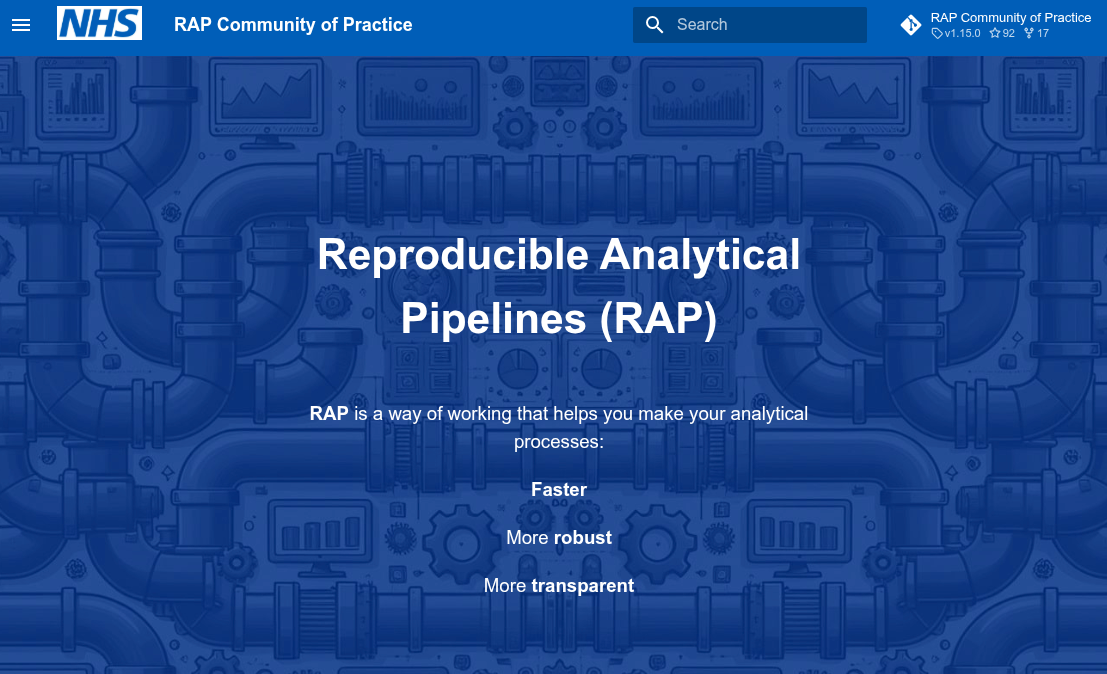Click the fork icon showing 17 forks

pos(1030,32)
